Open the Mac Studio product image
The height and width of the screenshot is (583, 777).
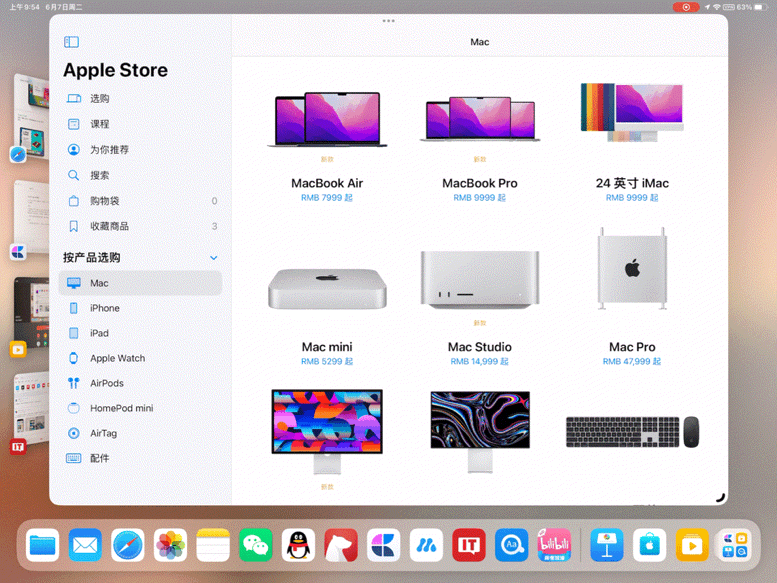coord(480,280)
